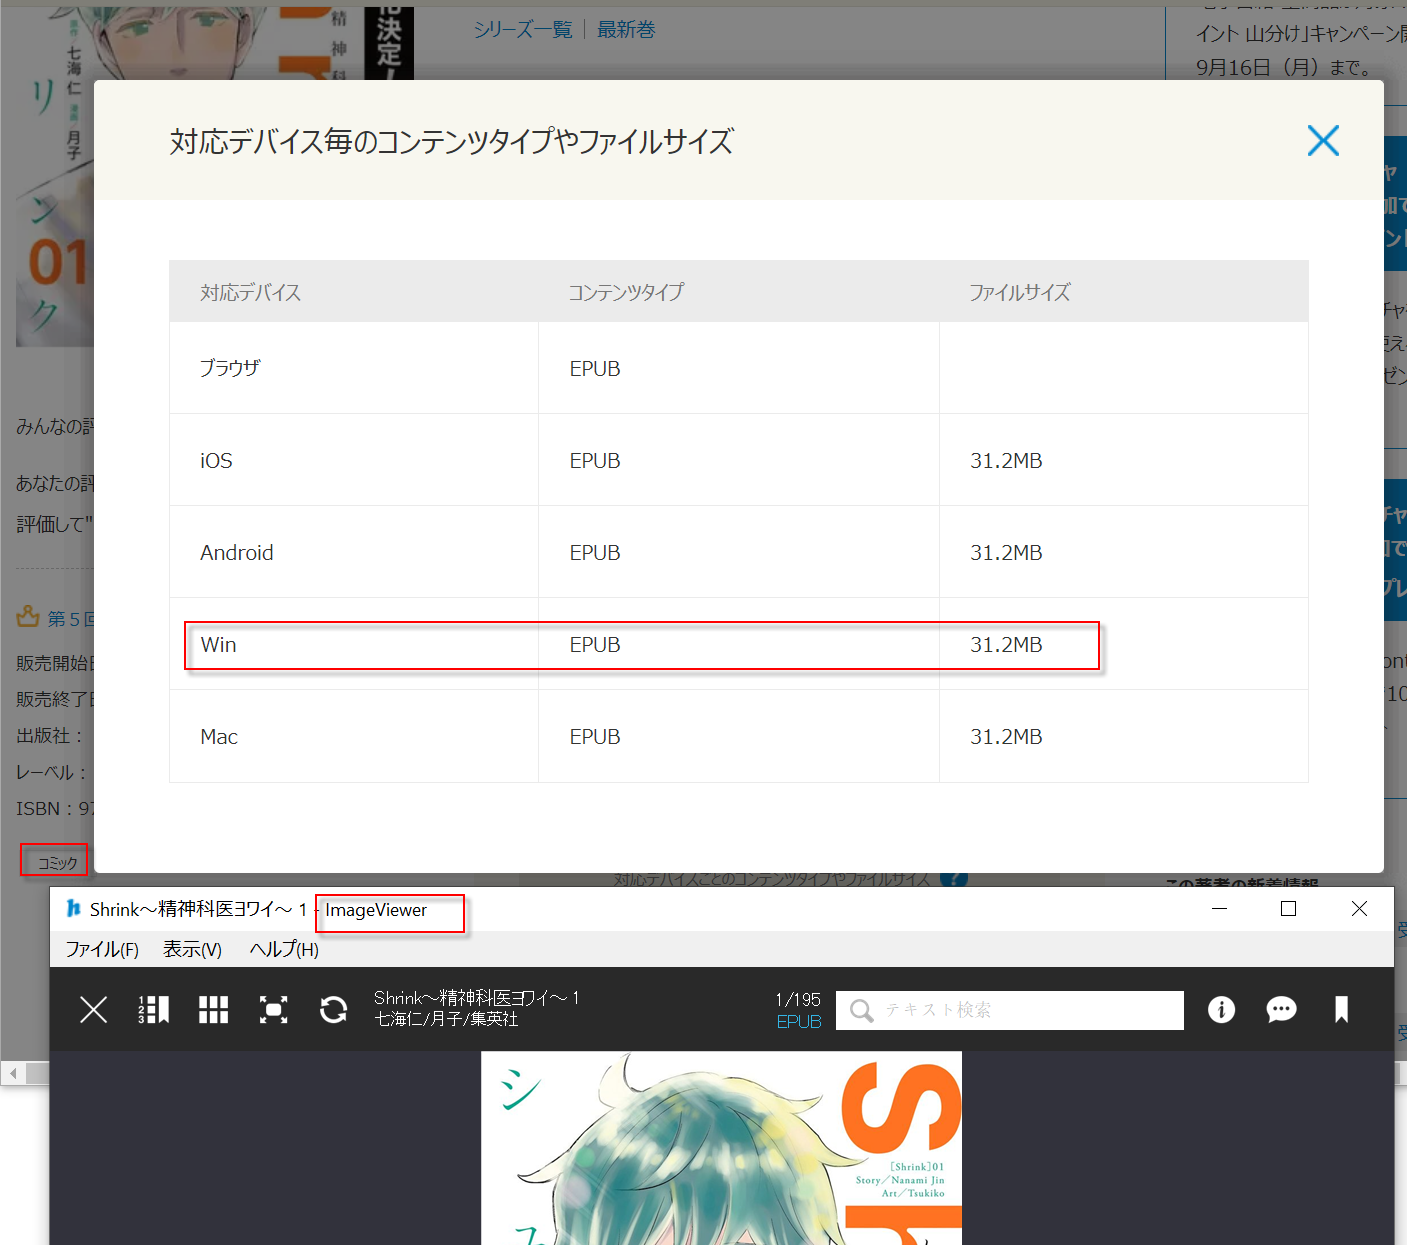Click the ImageViewer app icon in title bar
Screen dimensions: 1407x1245
pyautogui.click(x=73, y=909)
